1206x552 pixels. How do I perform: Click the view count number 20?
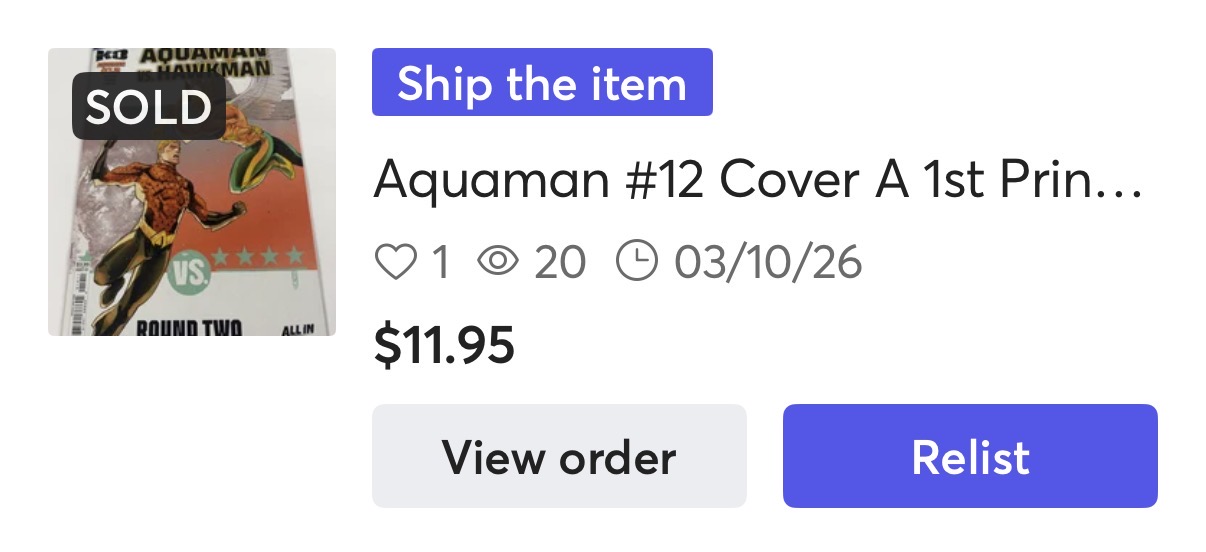[x=559, y=263]
